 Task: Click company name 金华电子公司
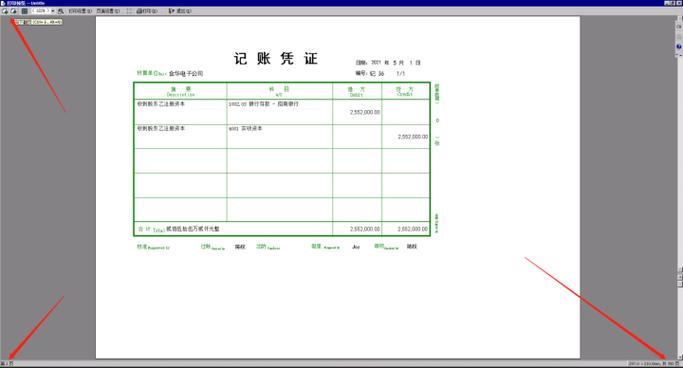pyautogui.click(x=186, y=74)
